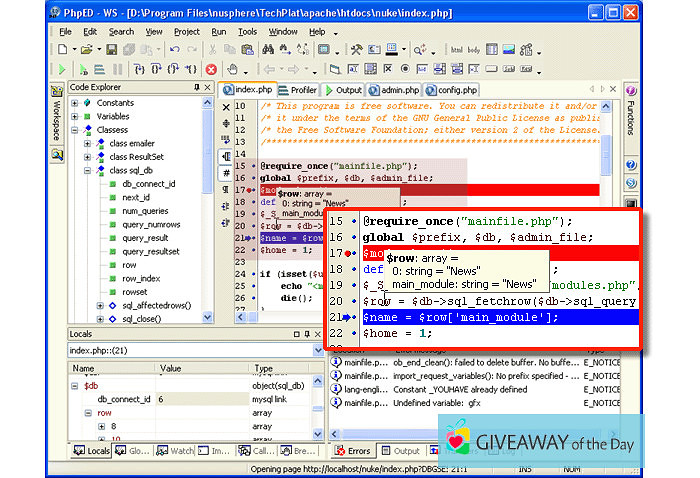
Task: Pin the Code Explorer panel
Action: [196, 88]
